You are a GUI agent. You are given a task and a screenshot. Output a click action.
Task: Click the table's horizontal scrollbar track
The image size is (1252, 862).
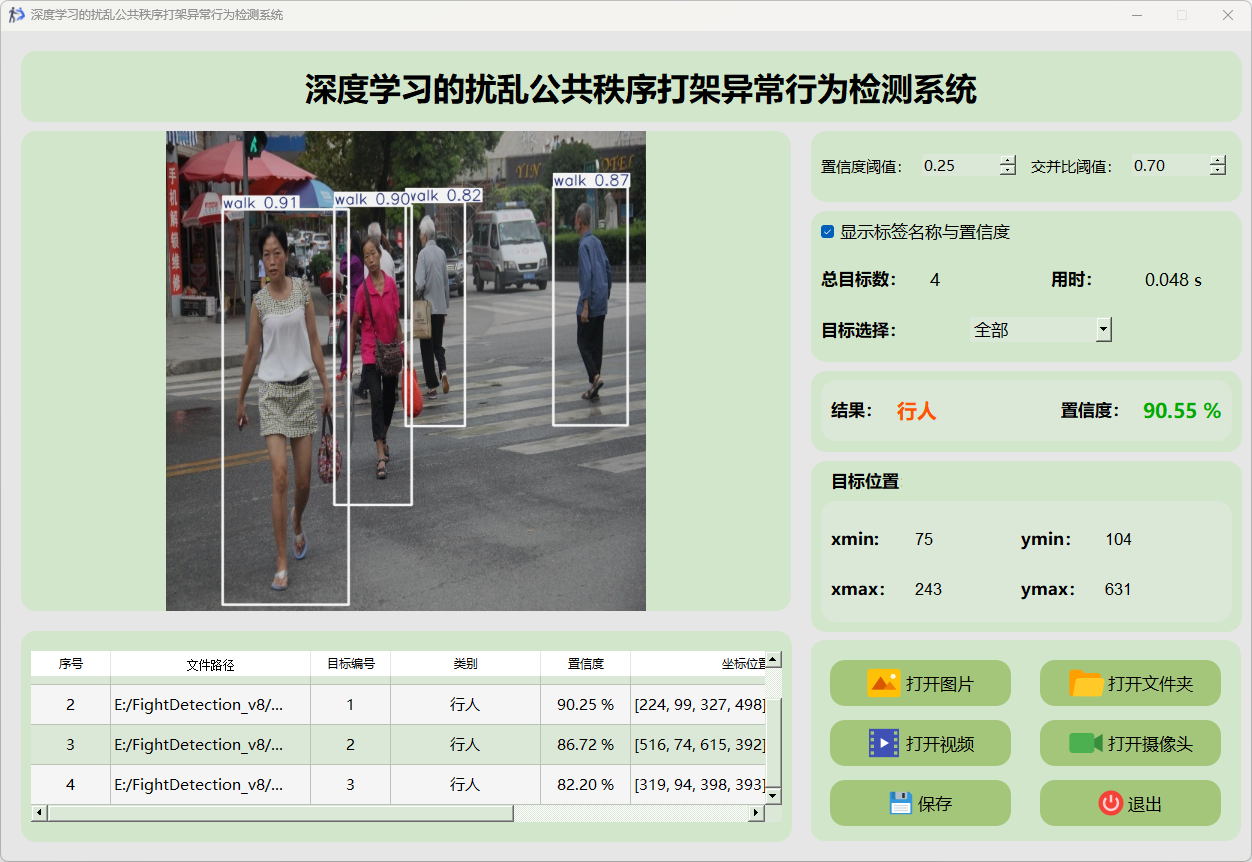(x=630, y=813)
